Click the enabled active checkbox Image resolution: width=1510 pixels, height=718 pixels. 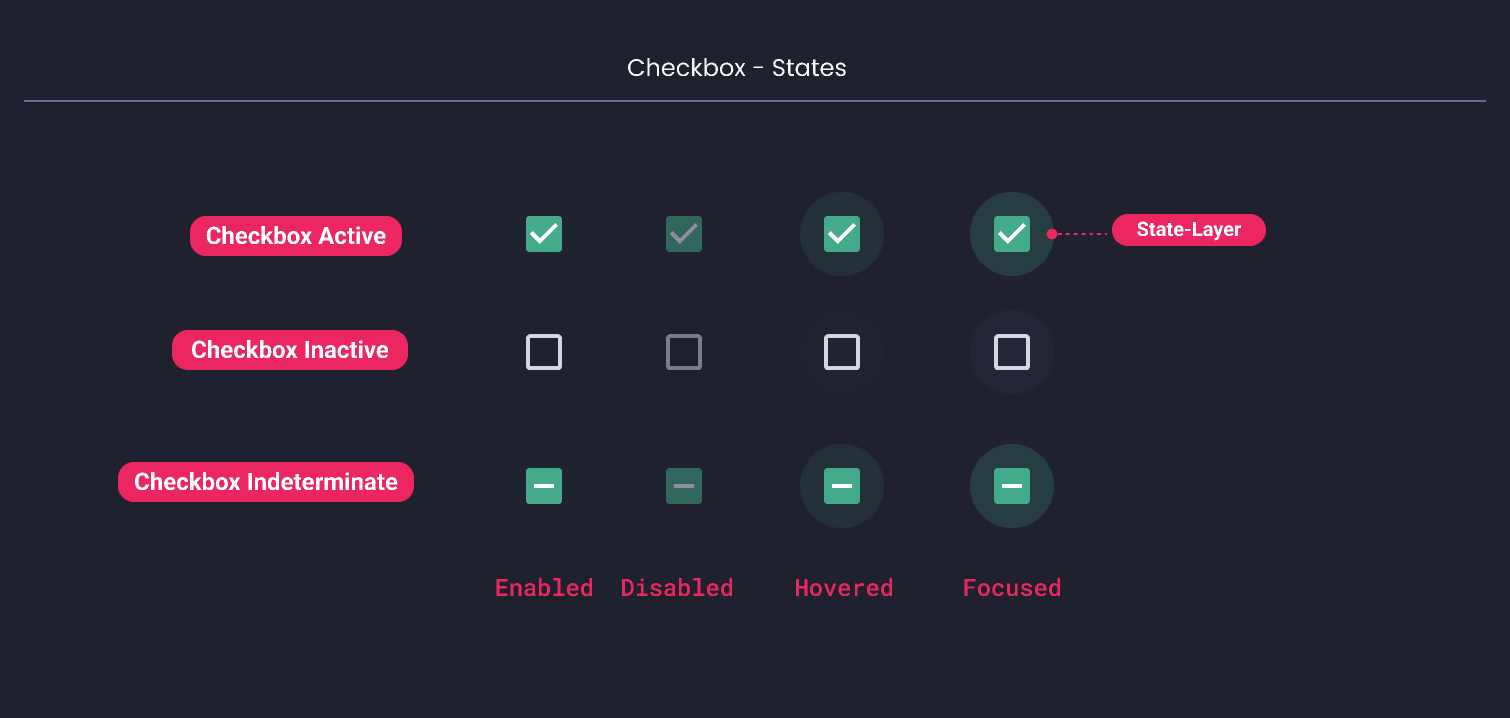(544, 234)
